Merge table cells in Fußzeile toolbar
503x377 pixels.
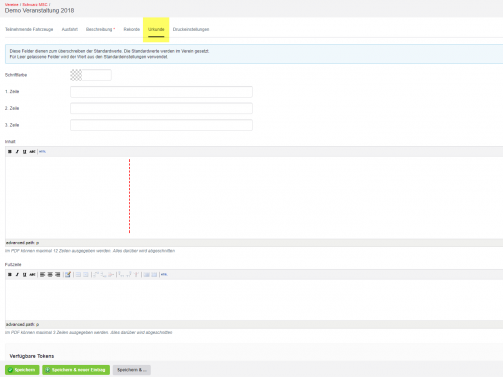click(x=154, y=275)
